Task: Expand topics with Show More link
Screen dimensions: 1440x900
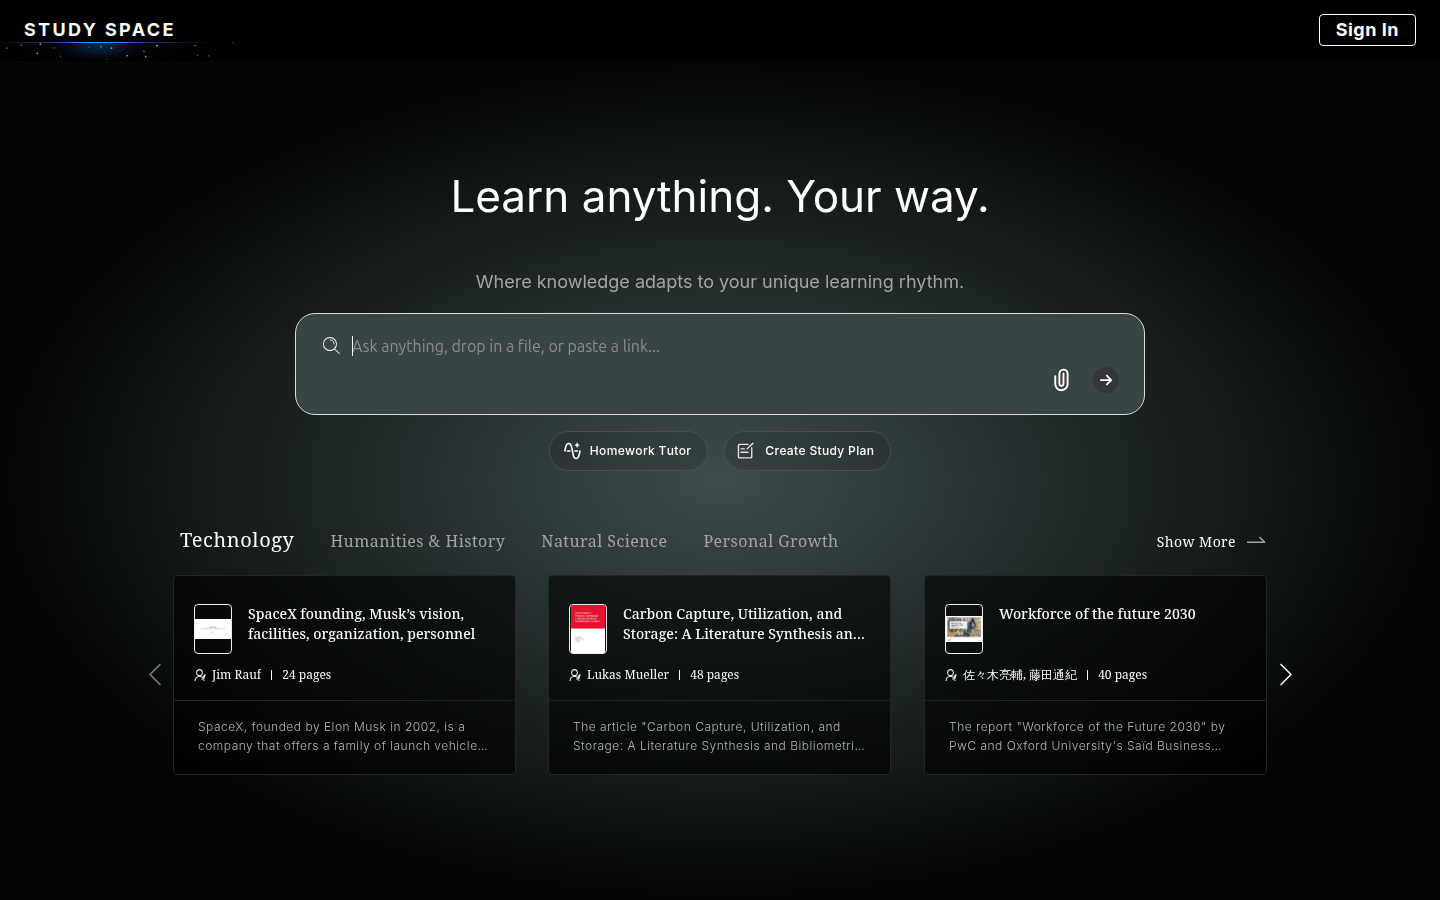Action: click(x=1210, y=541)
